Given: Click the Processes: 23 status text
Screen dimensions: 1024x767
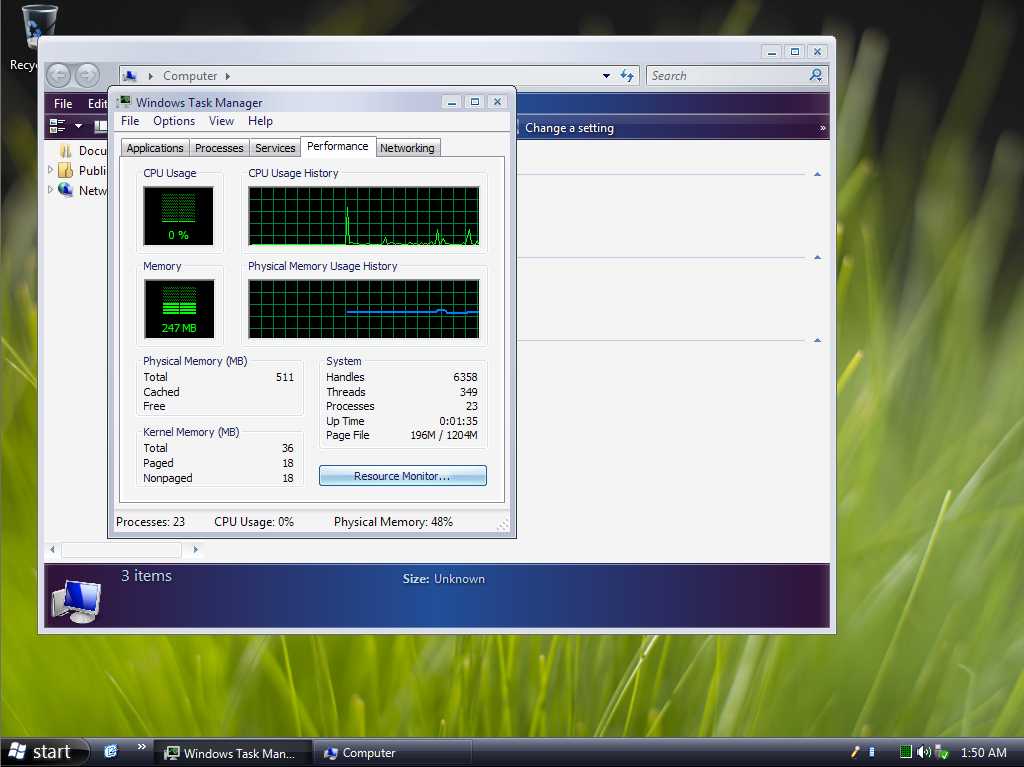Looking at the screenshot, I should pos(150,522).
